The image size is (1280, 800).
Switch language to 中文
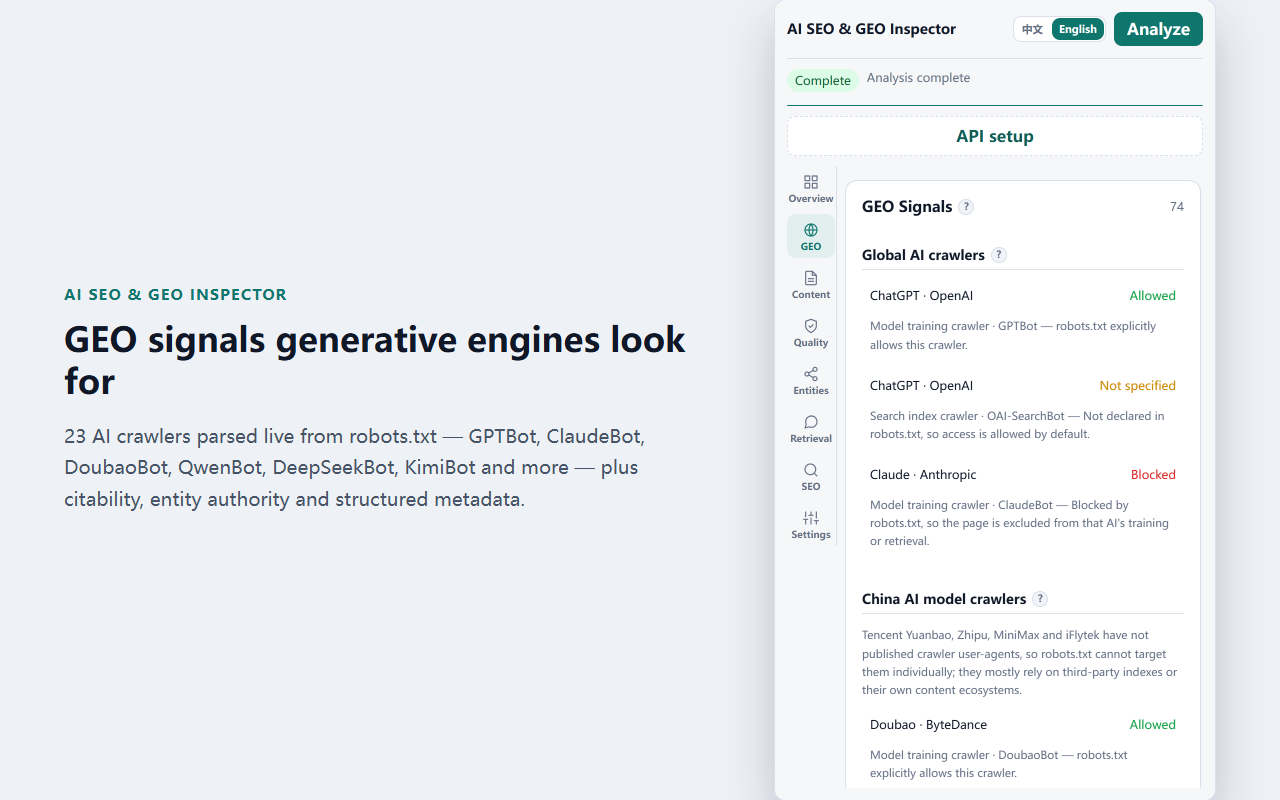pyautogui.click(x=1033, y=29)
